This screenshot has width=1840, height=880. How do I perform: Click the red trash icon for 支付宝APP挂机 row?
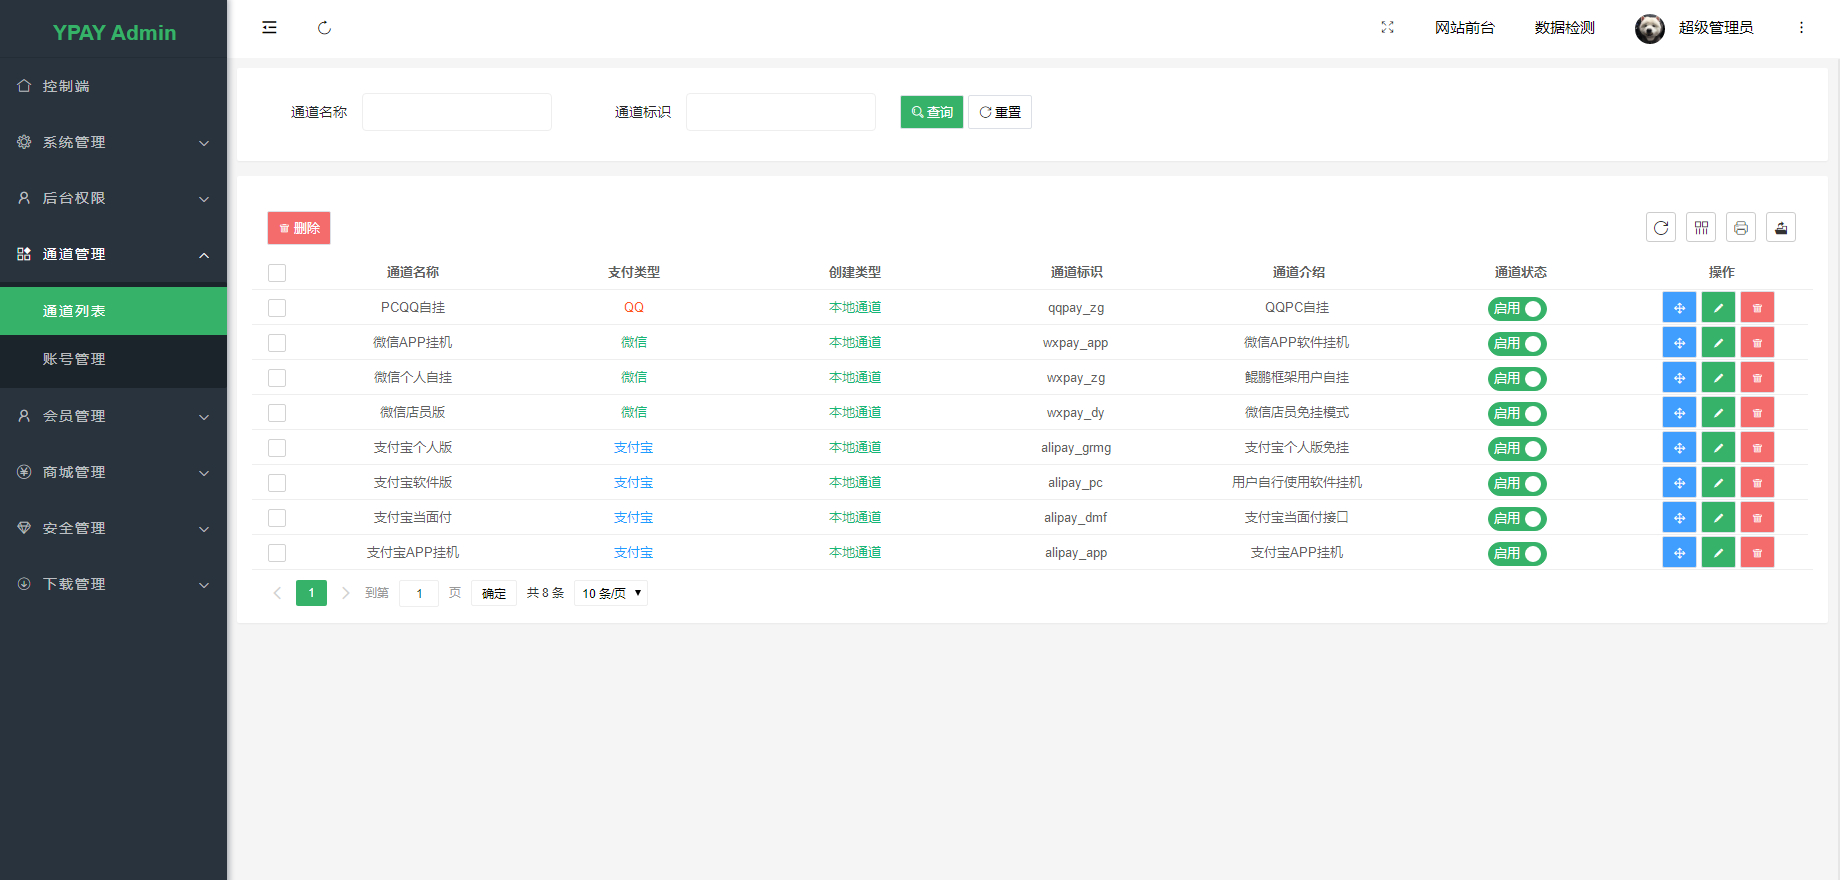[1757, 553]
